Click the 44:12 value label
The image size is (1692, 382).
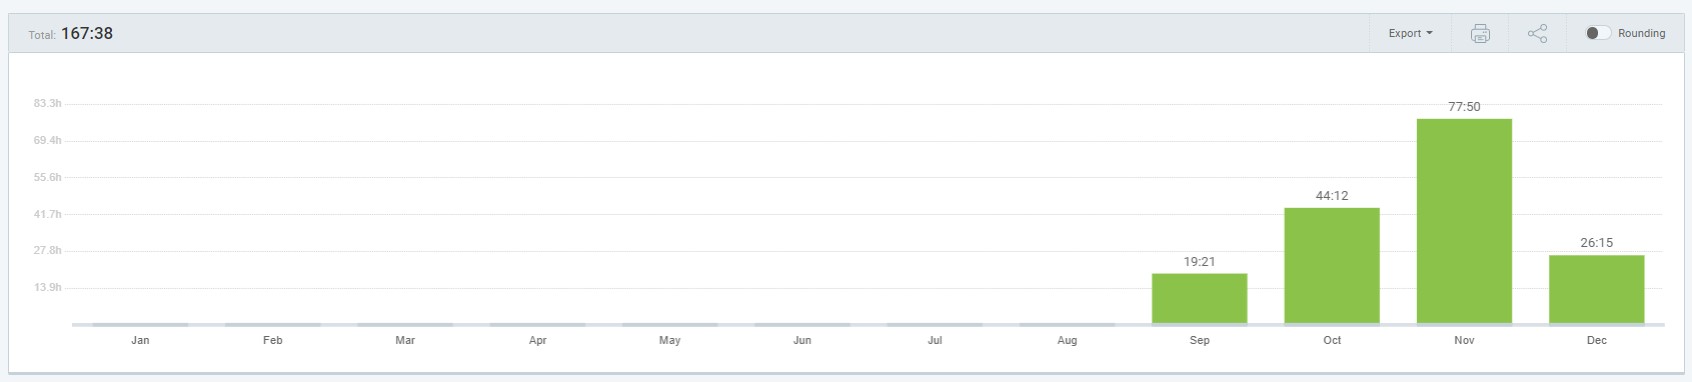1332,195
